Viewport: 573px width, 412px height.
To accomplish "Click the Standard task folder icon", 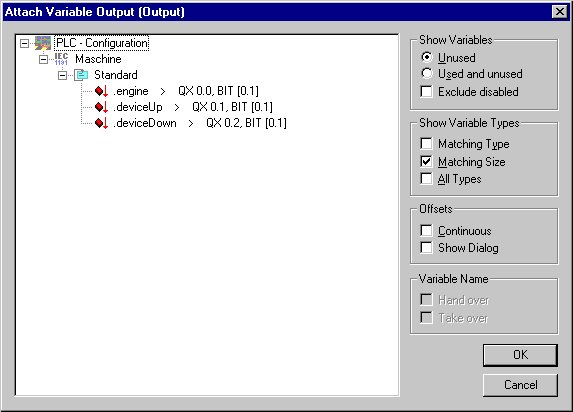I will click(81, 75).
